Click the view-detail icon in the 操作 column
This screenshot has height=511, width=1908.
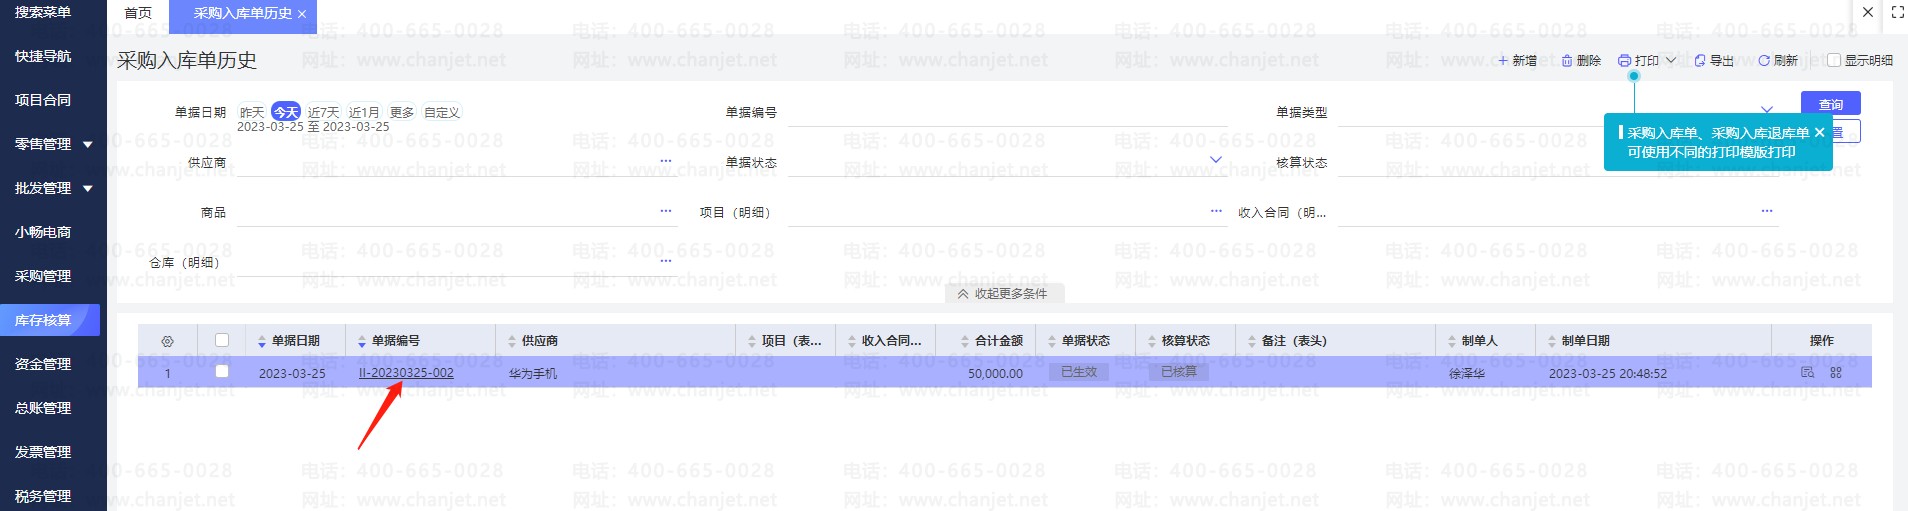(1807, 373)
